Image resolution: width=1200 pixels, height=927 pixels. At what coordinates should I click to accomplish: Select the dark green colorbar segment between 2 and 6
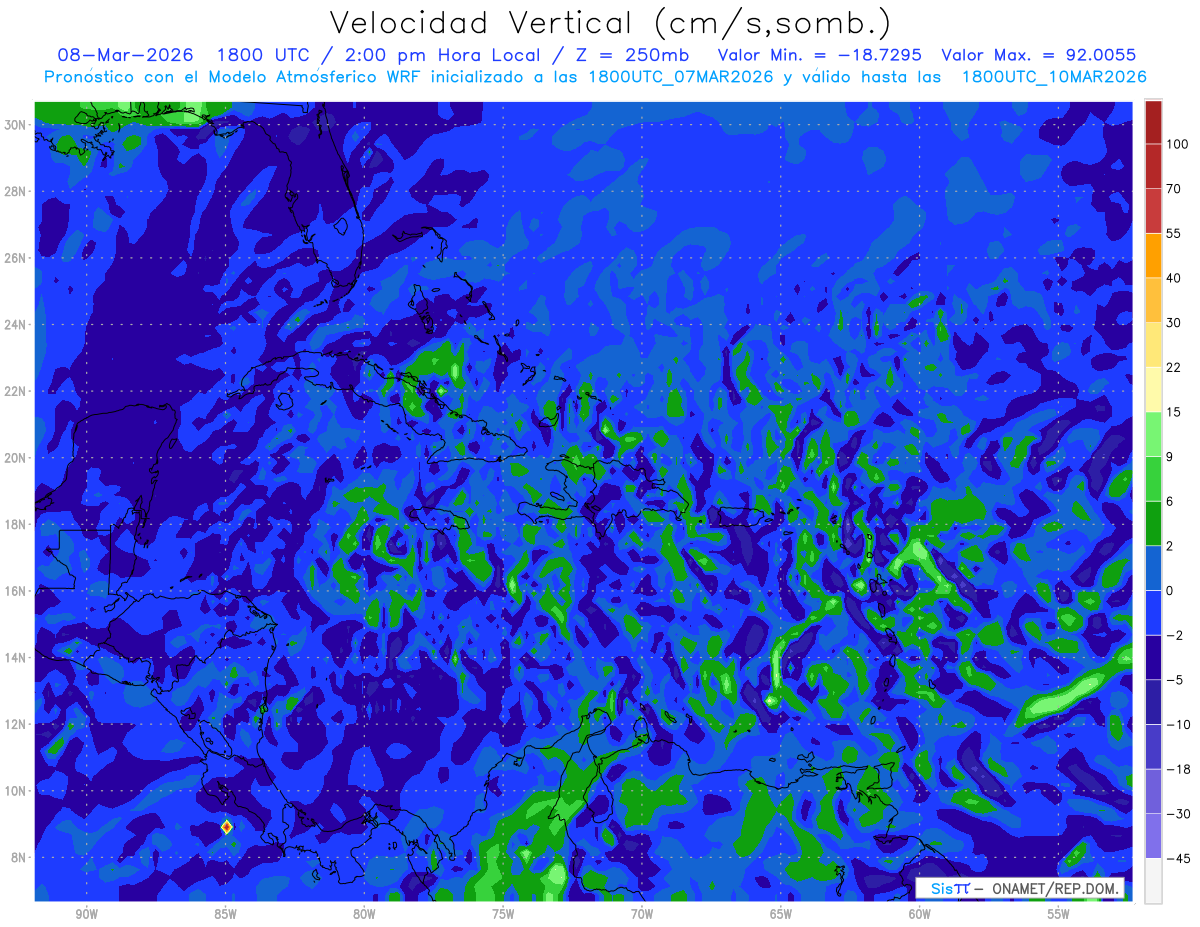pyautogui.click(x=1153, y=523)
